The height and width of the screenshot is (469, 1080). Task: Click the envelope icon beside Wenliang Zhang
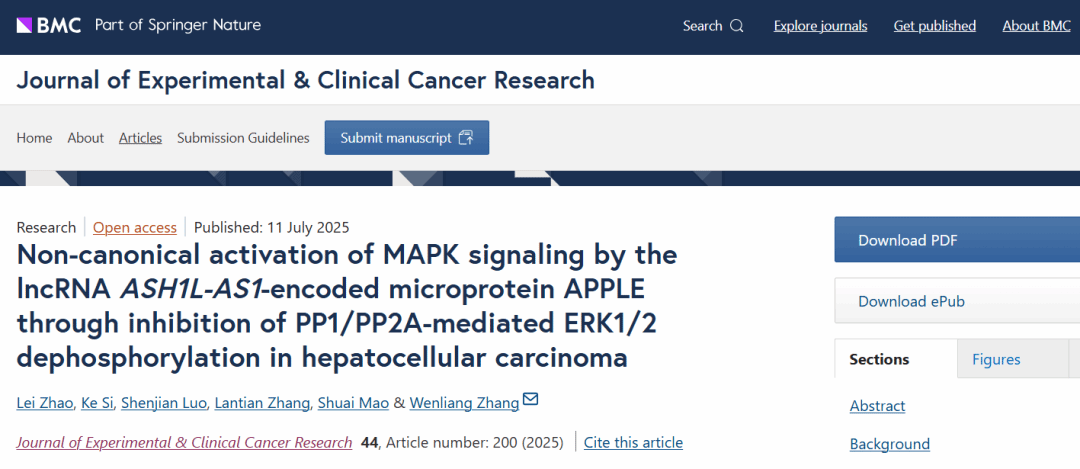point(530,401)
